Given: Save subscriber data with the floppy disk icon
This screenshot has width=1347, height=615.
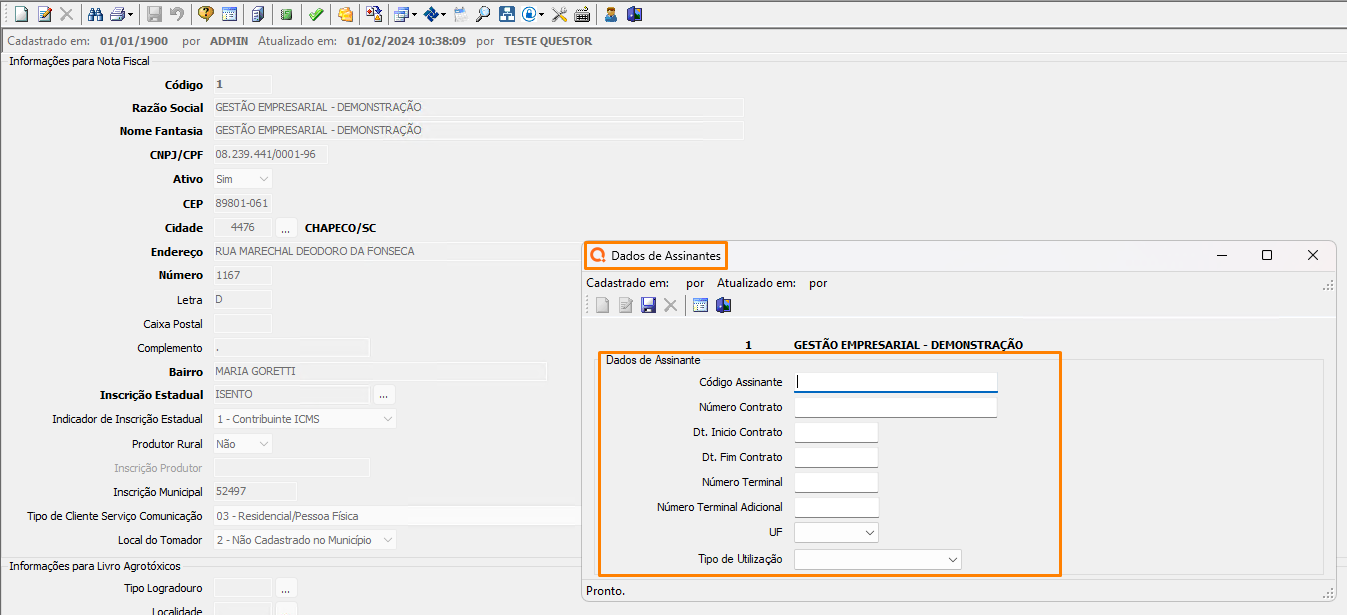Looking at the screenshot, I should (648, 305).
